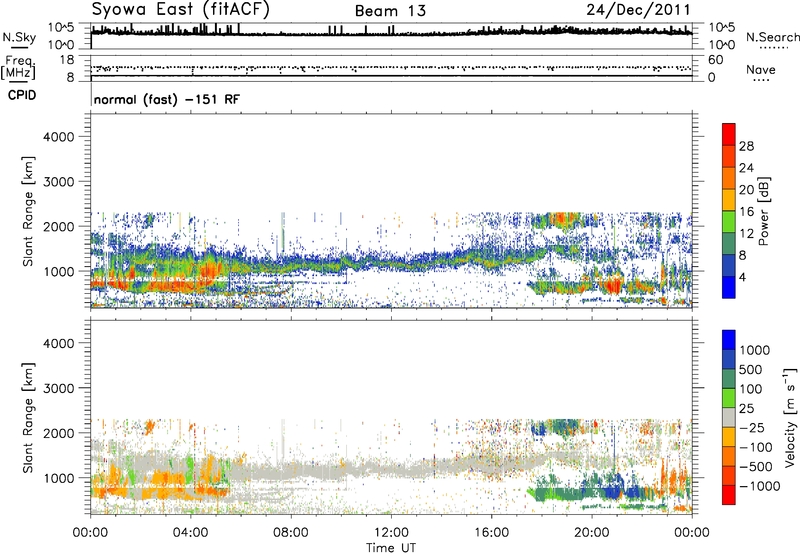Click the '12' tick on power colorbar
This screenshot has width=800, height=554.
pyautogui.click(x=746, y=234)
